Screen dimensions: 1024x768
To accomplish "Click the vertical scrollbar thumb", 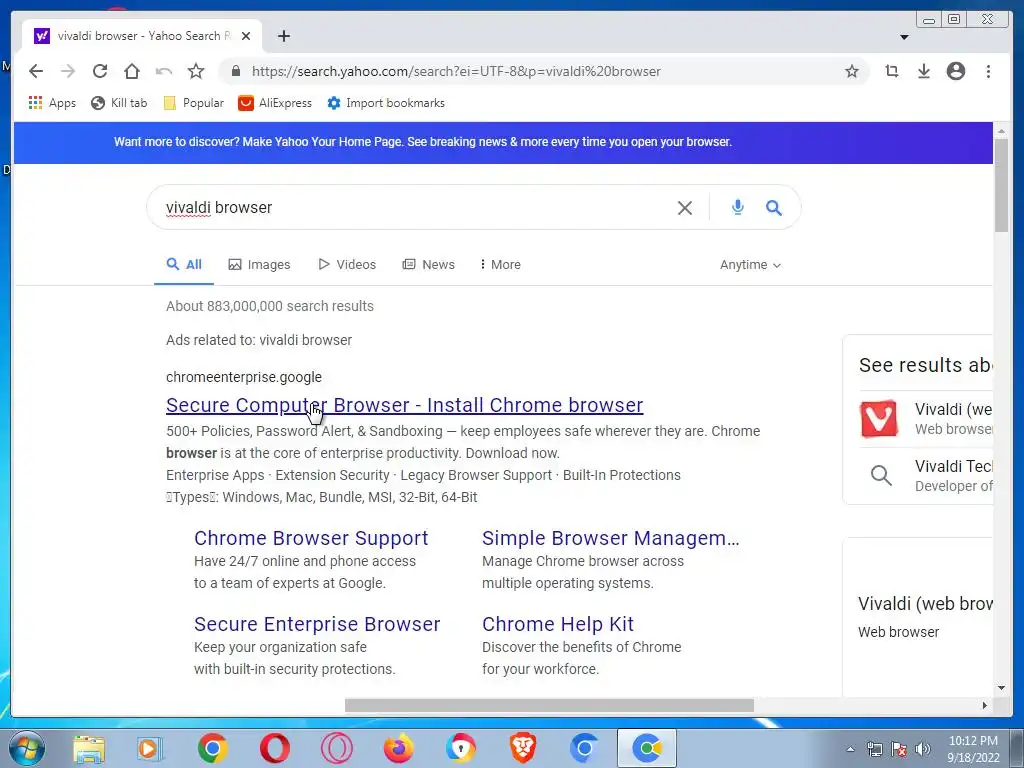I will point(1001,185).
